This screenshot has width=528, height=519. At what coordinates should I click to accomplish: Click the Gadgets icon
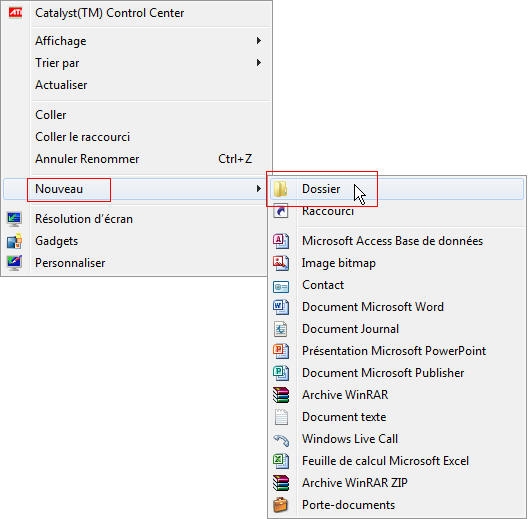click(14, 241)
